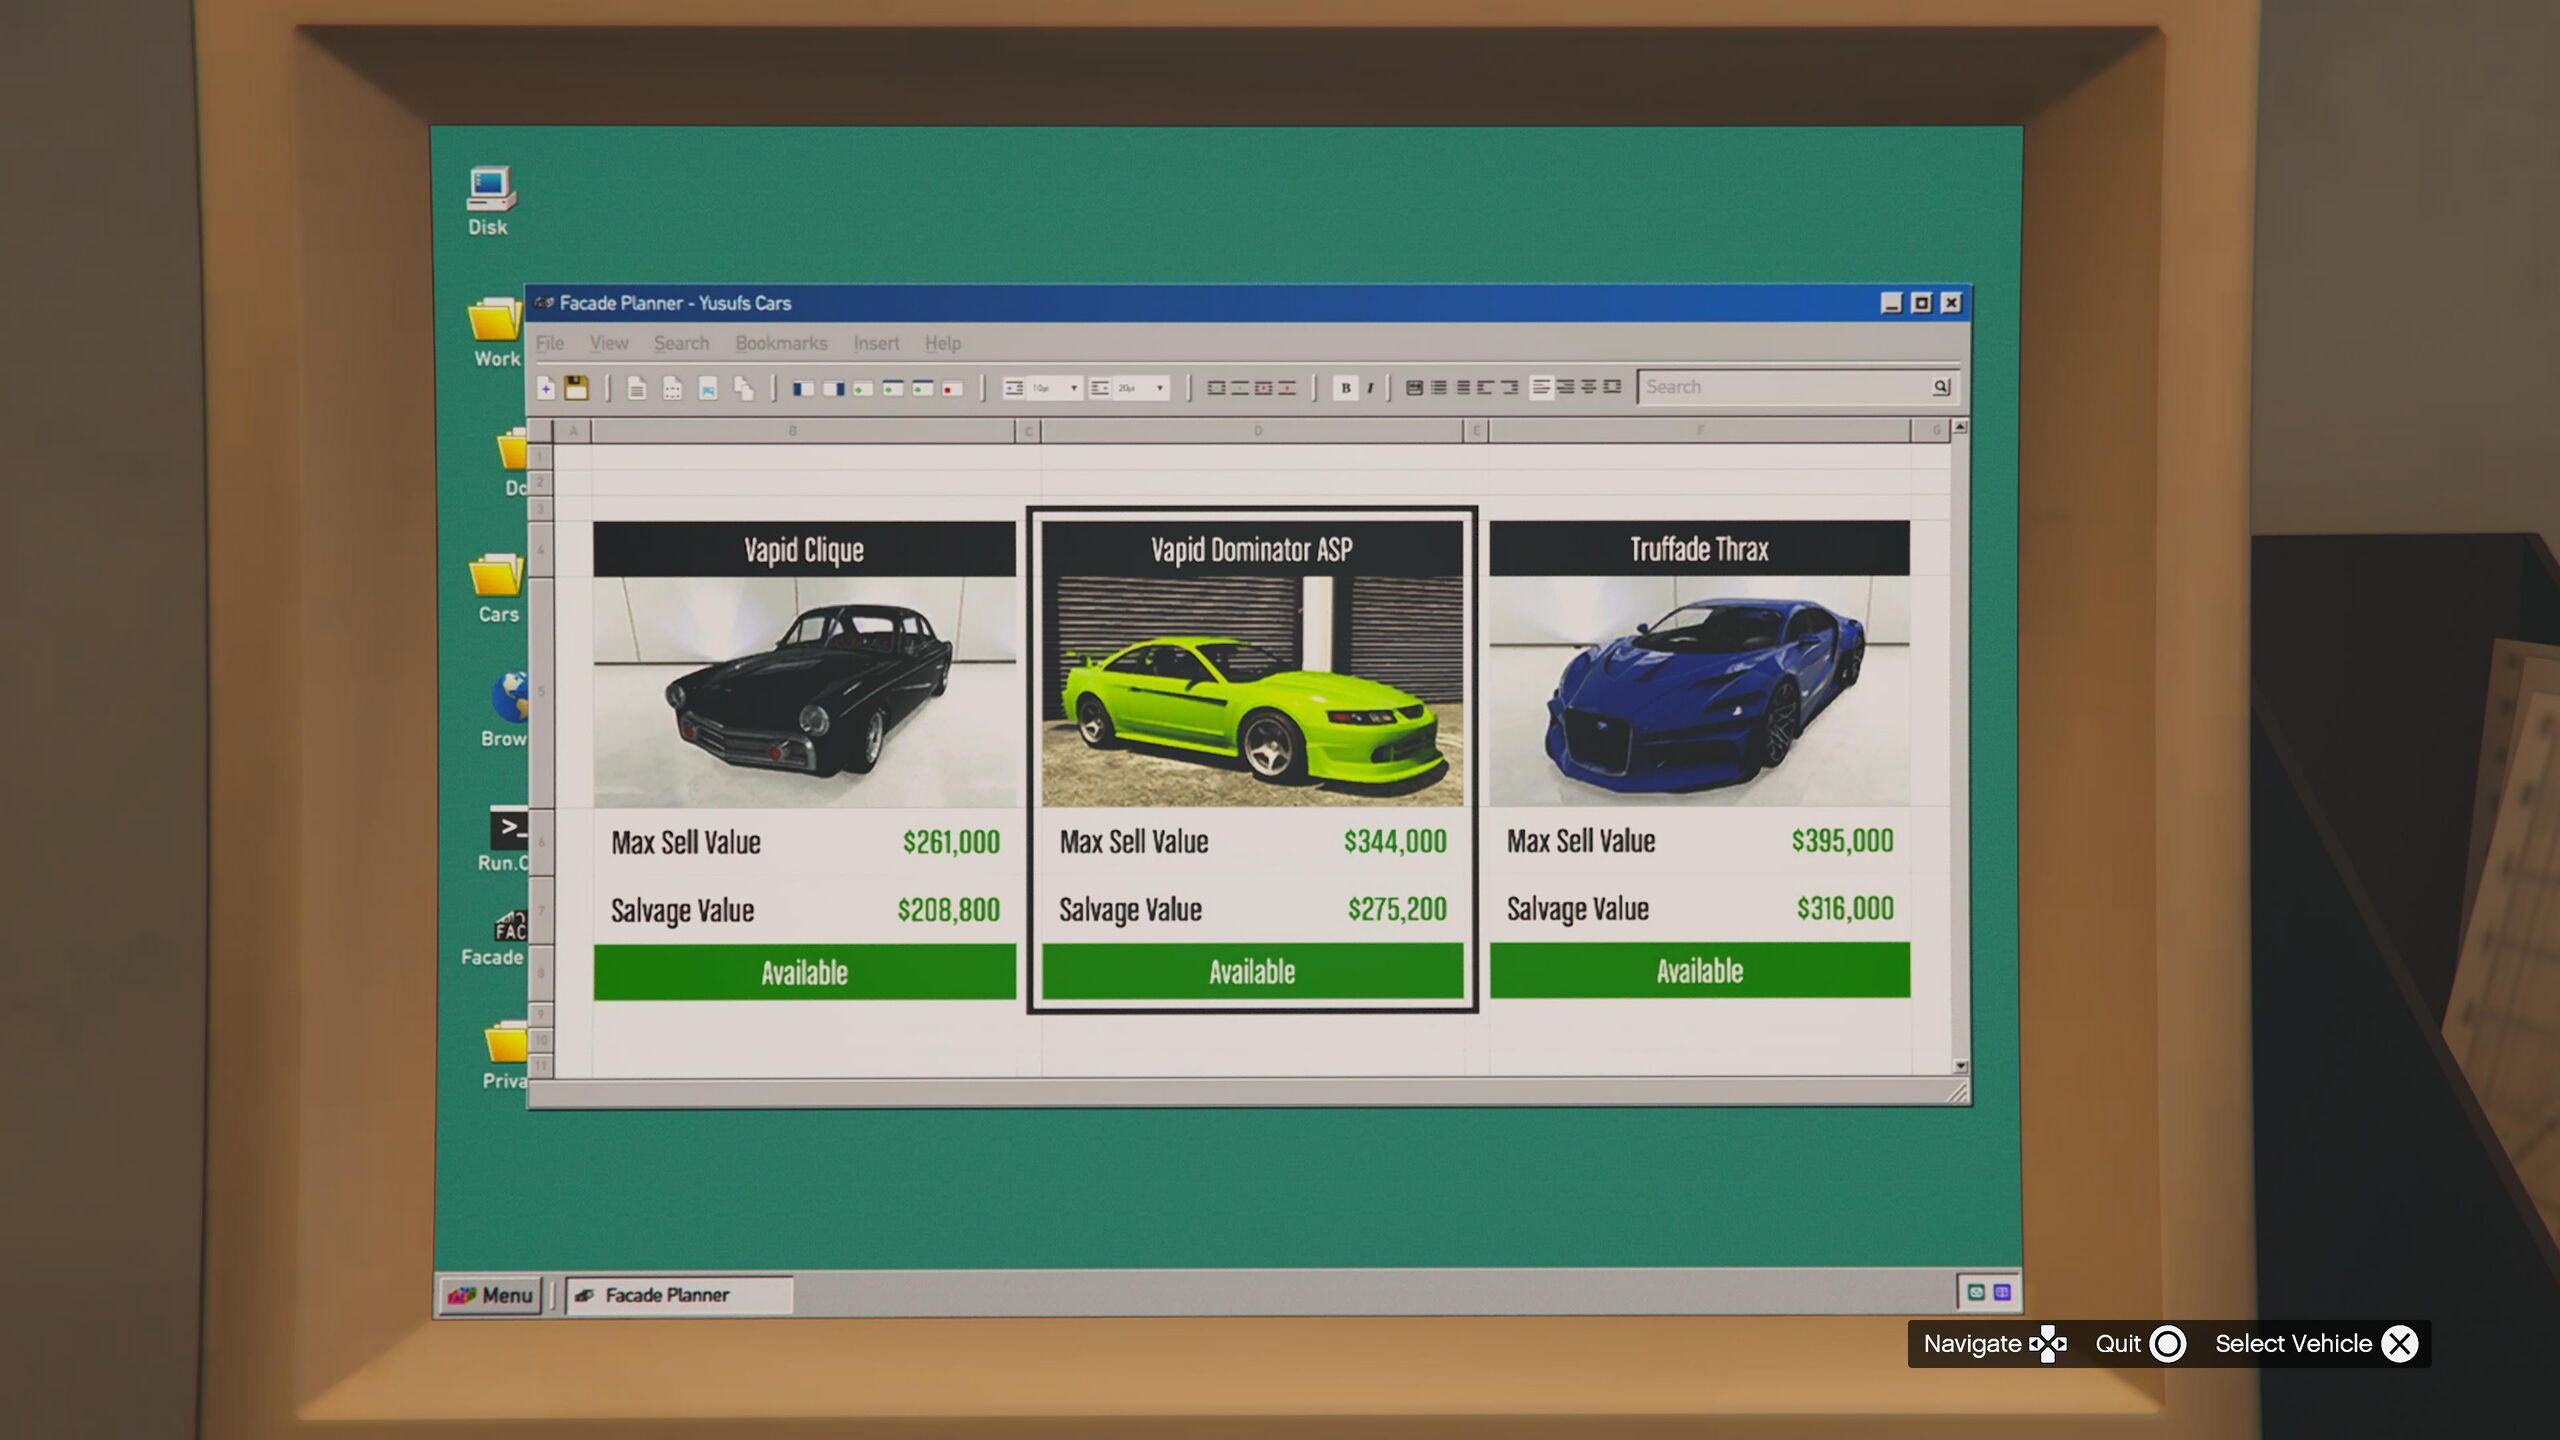Click scroll down arrow in spreadsheet

click(1960, 1066)
